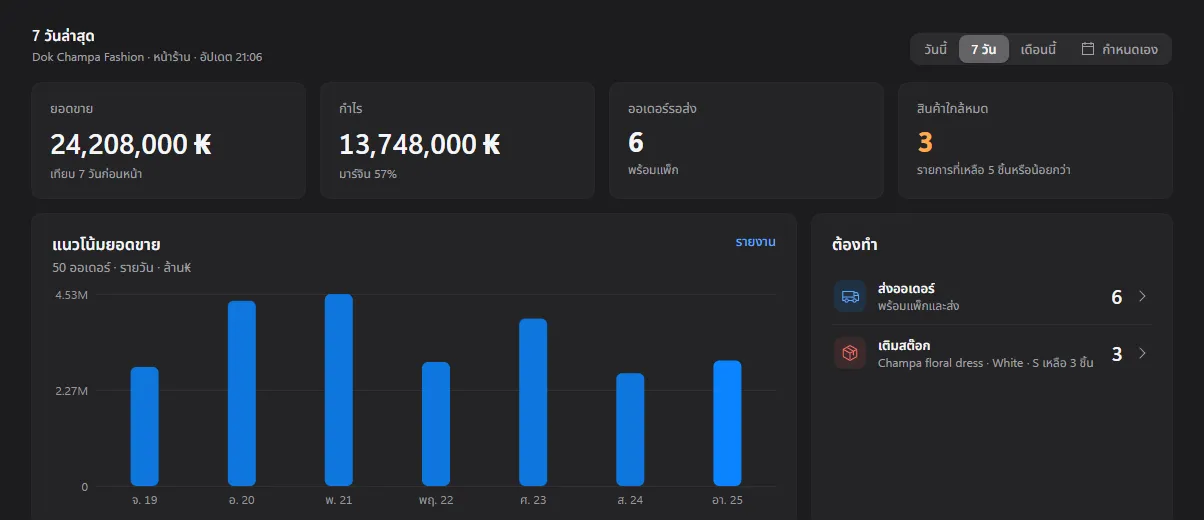Image resolution: width=1204 pixels, height=520 pixels.
Task: Click the 7 วันล่าสุด page heading
Action: [63, 36]
